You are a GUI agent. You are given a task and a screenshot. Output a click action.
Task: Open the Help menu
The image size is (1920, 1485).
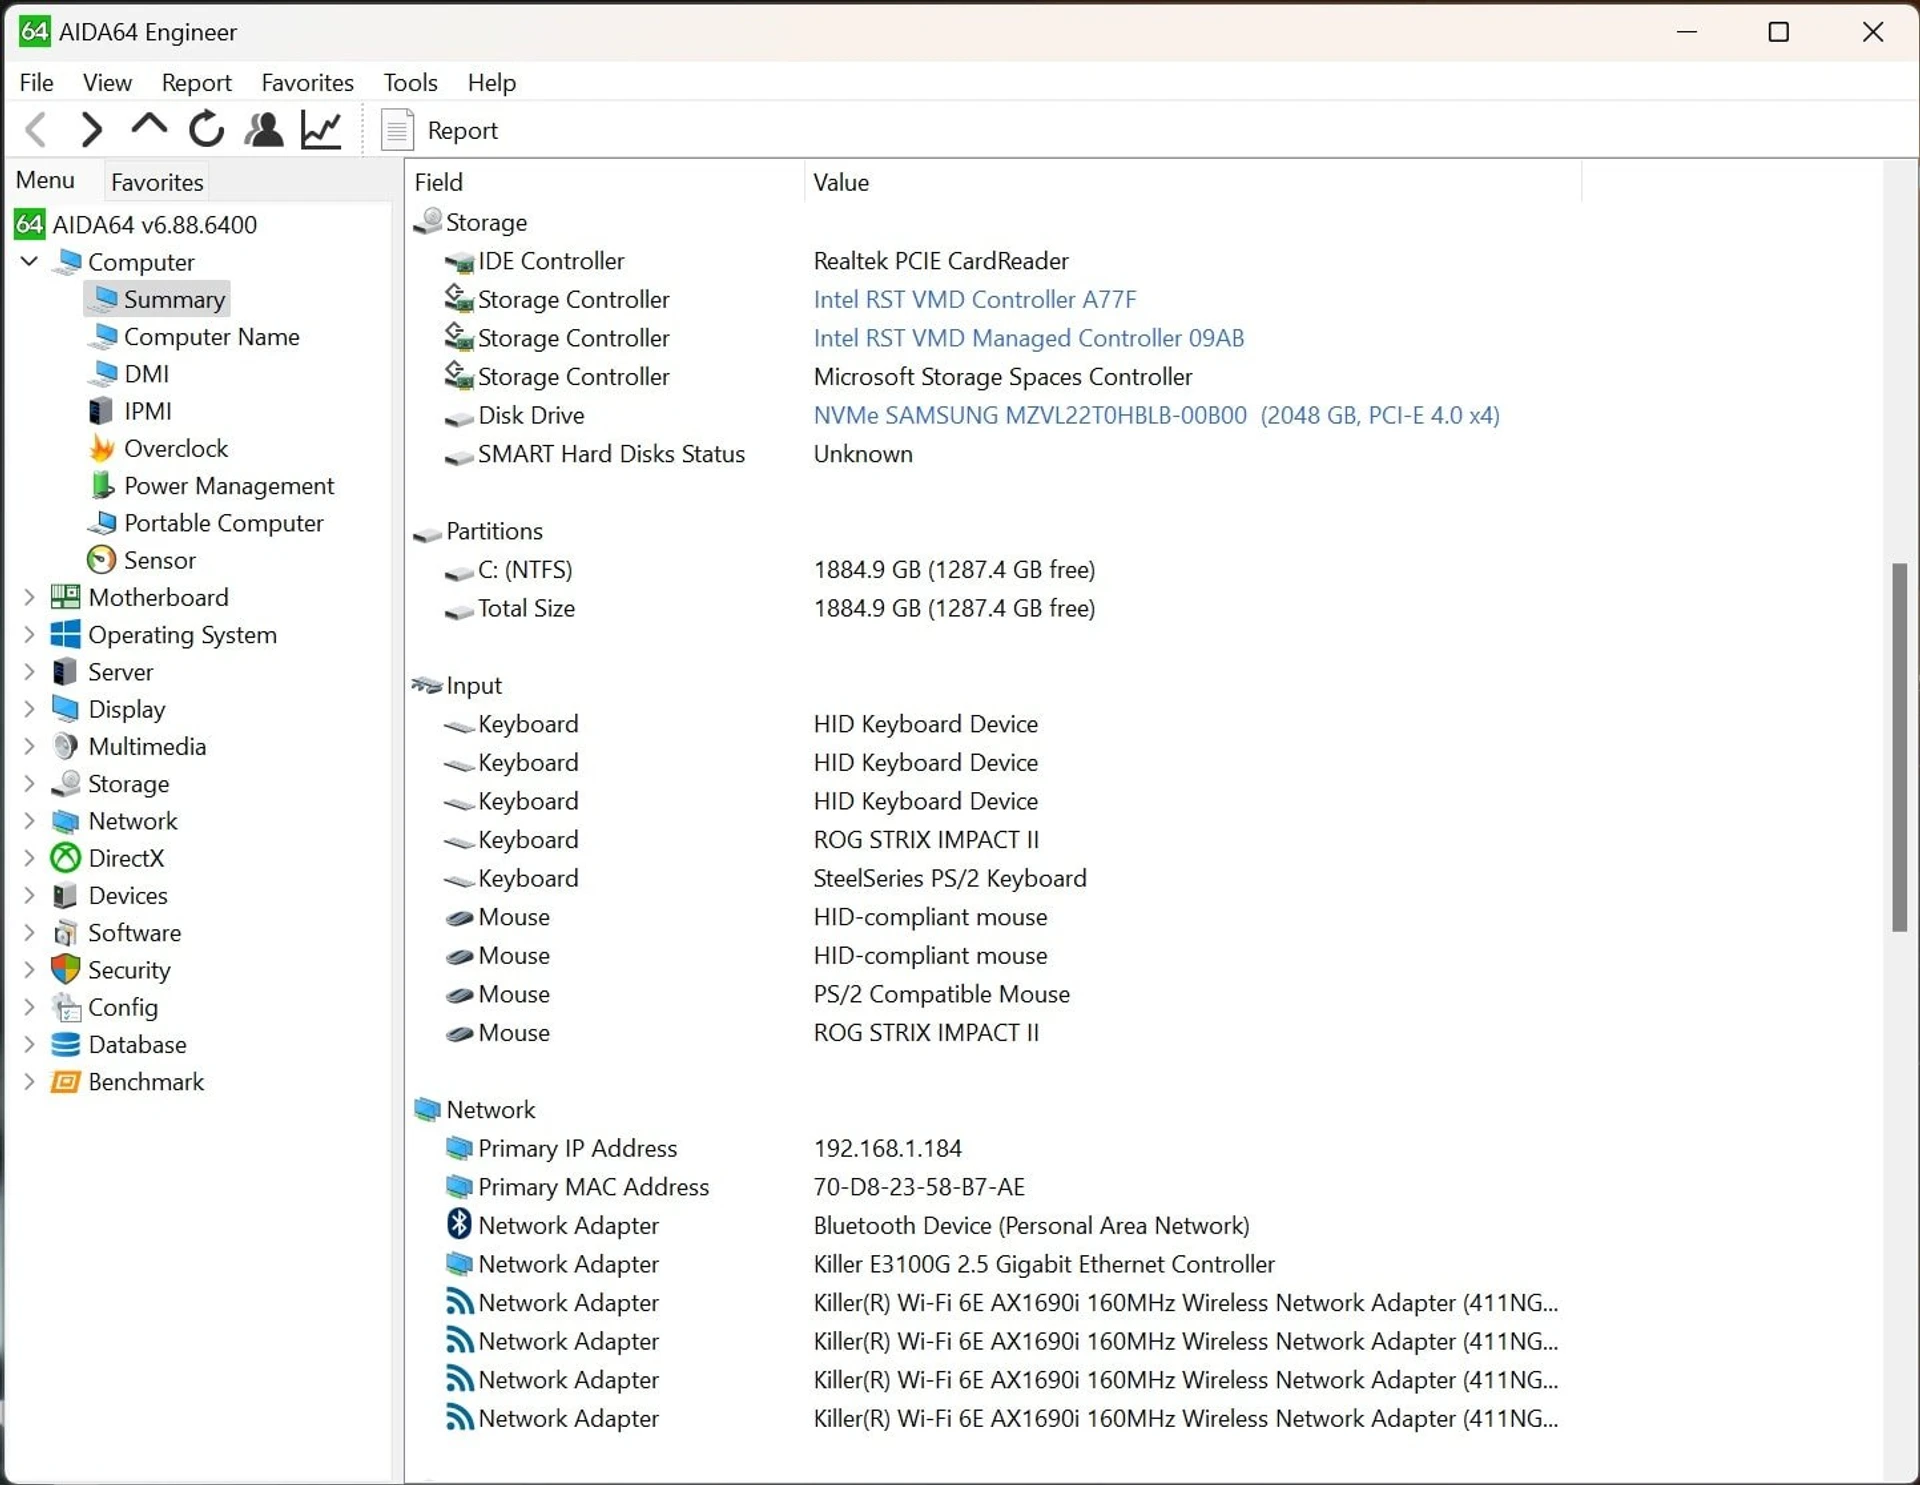tap(491, 82)
